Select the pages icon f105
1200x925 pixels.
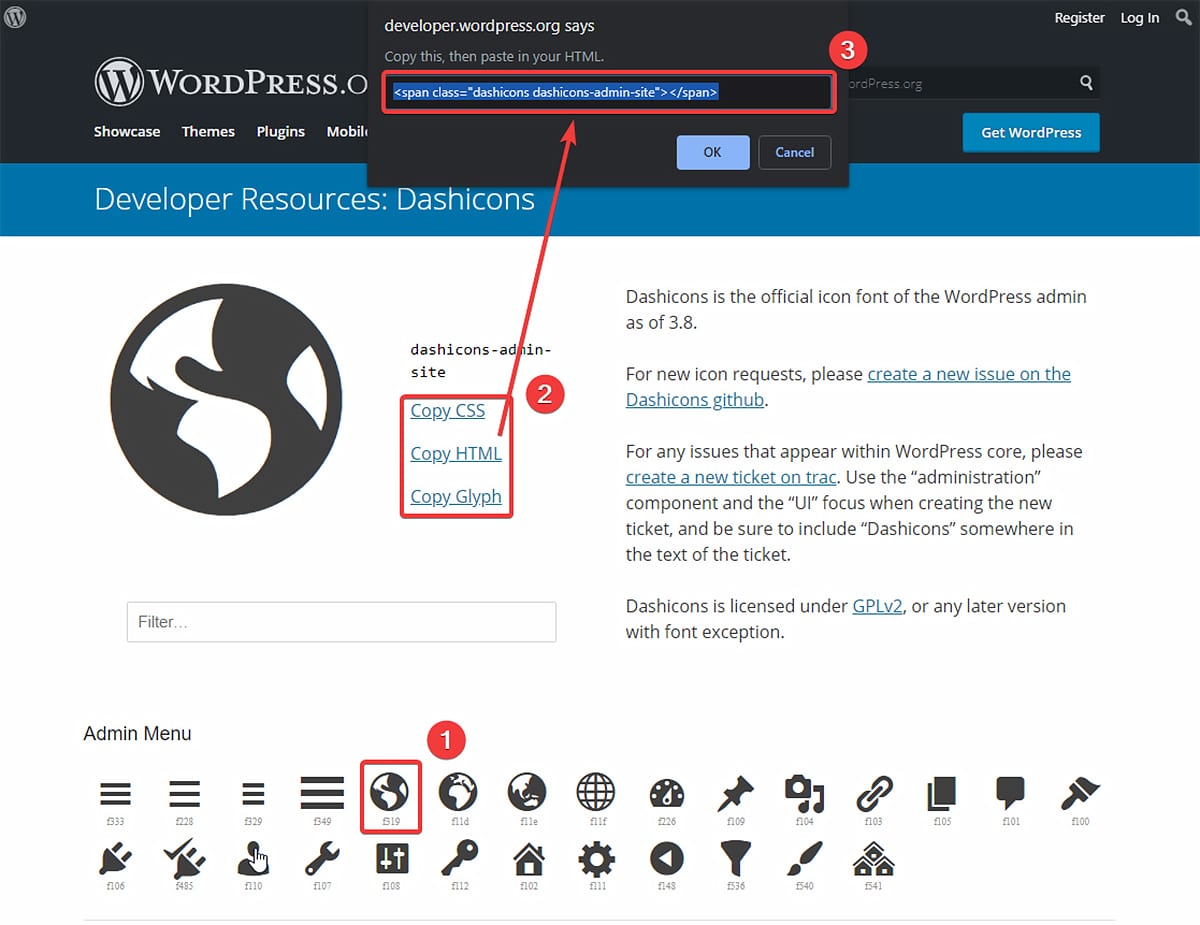click(942, 794)
